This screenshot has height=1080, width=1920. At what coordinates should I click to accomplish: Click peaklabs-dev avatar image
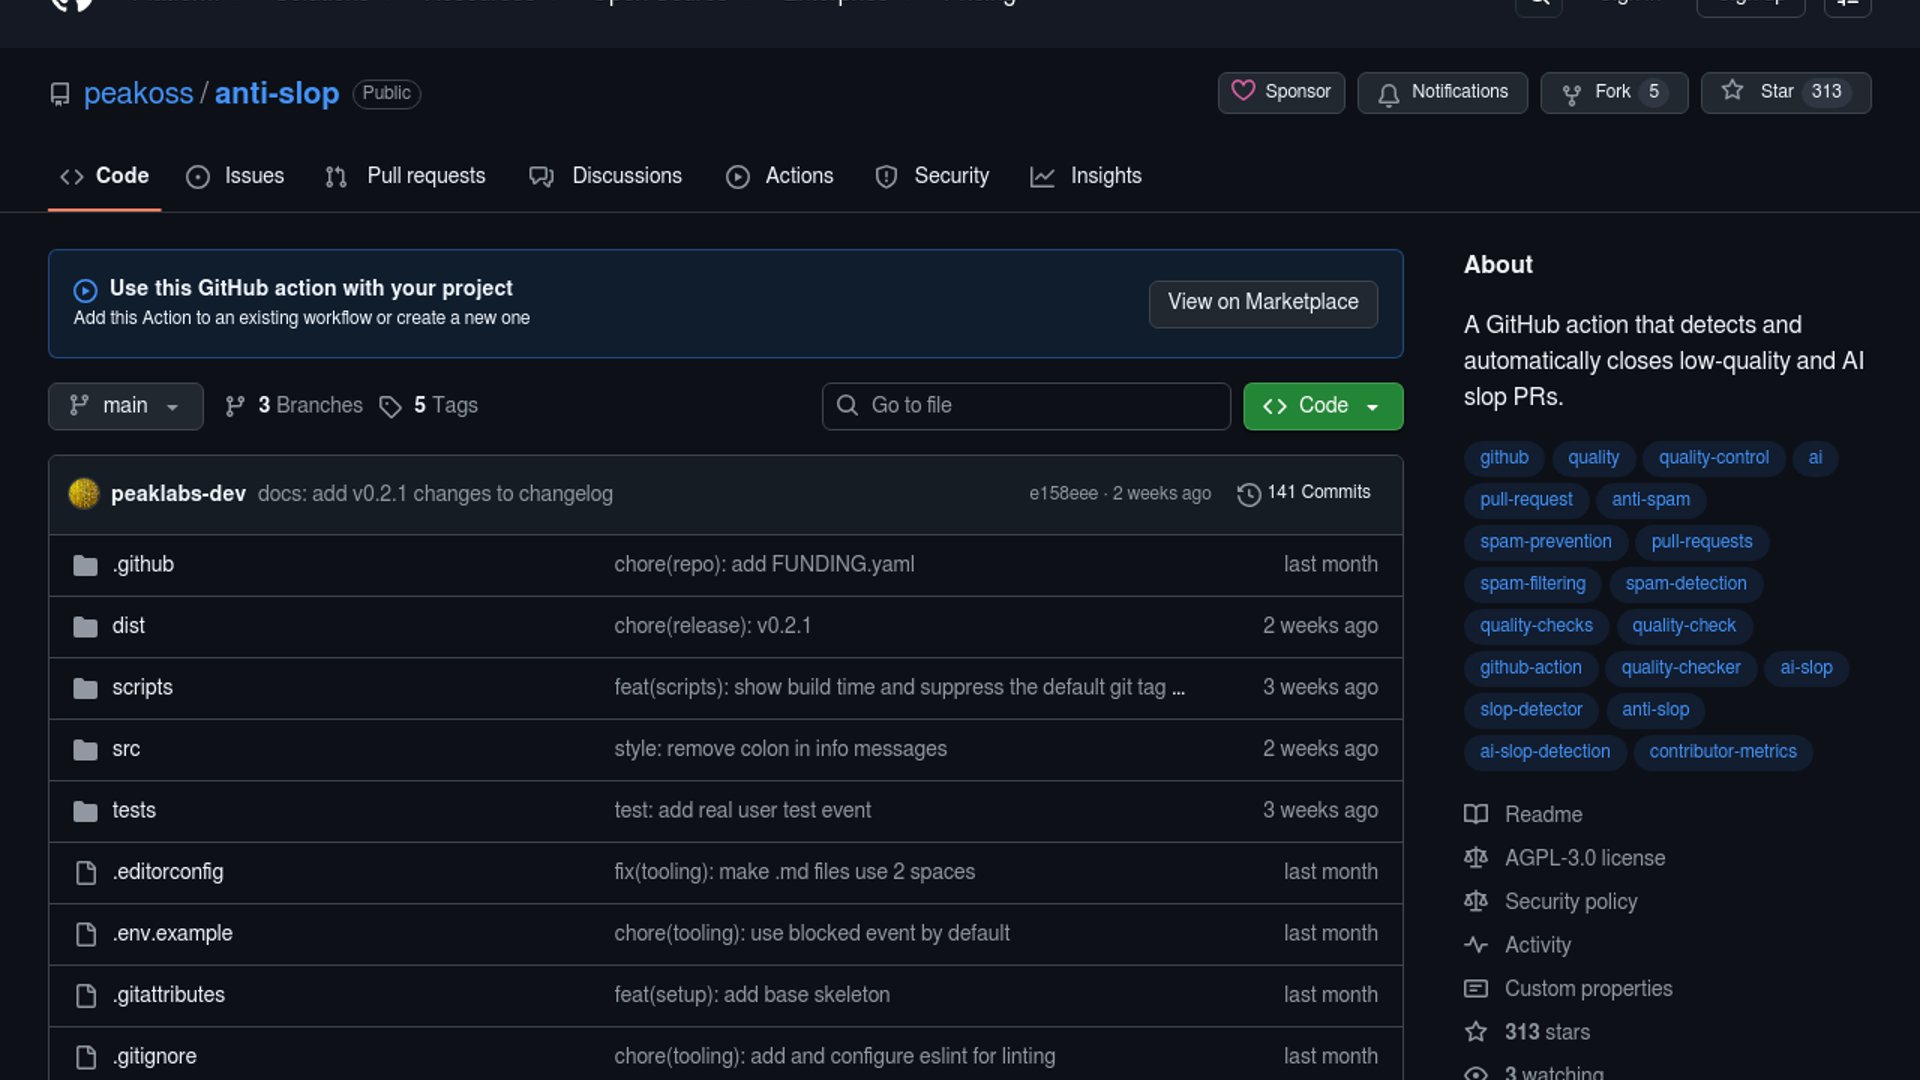tap(84, 494)
